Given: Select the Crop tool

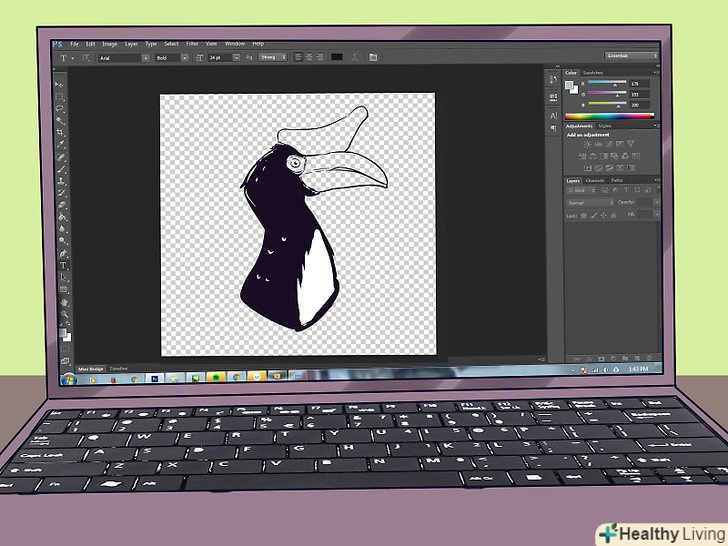Looking at the screenshot, I should 60,132.
